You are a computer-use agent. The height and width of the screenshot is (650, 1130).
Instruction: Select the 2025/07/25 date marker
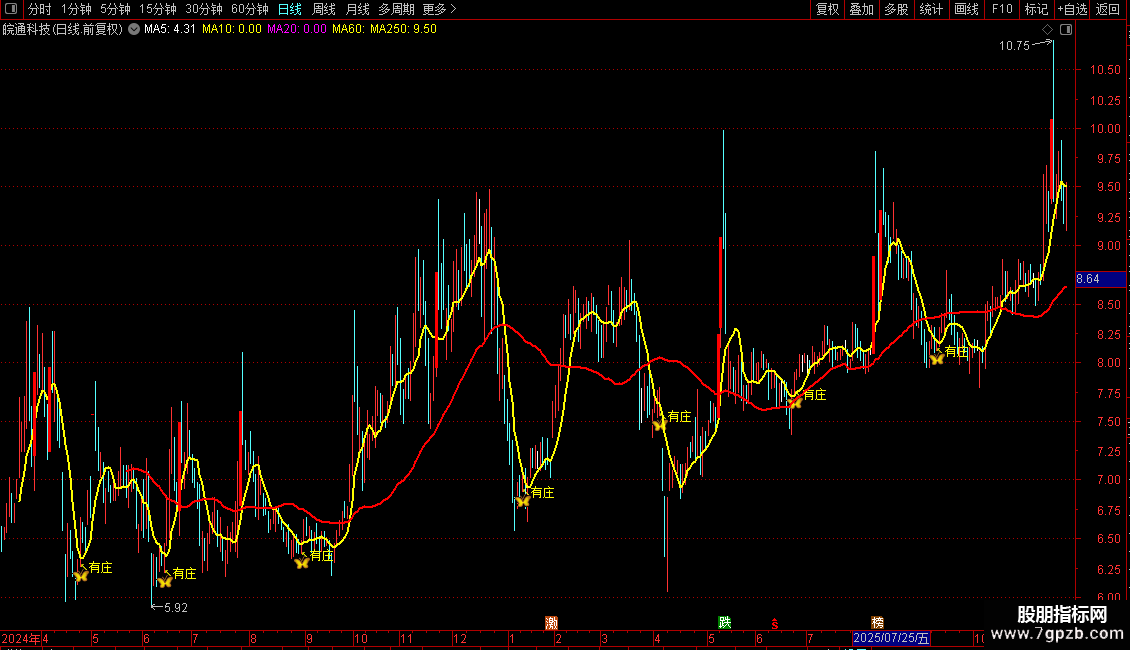(x=891, y=638)
